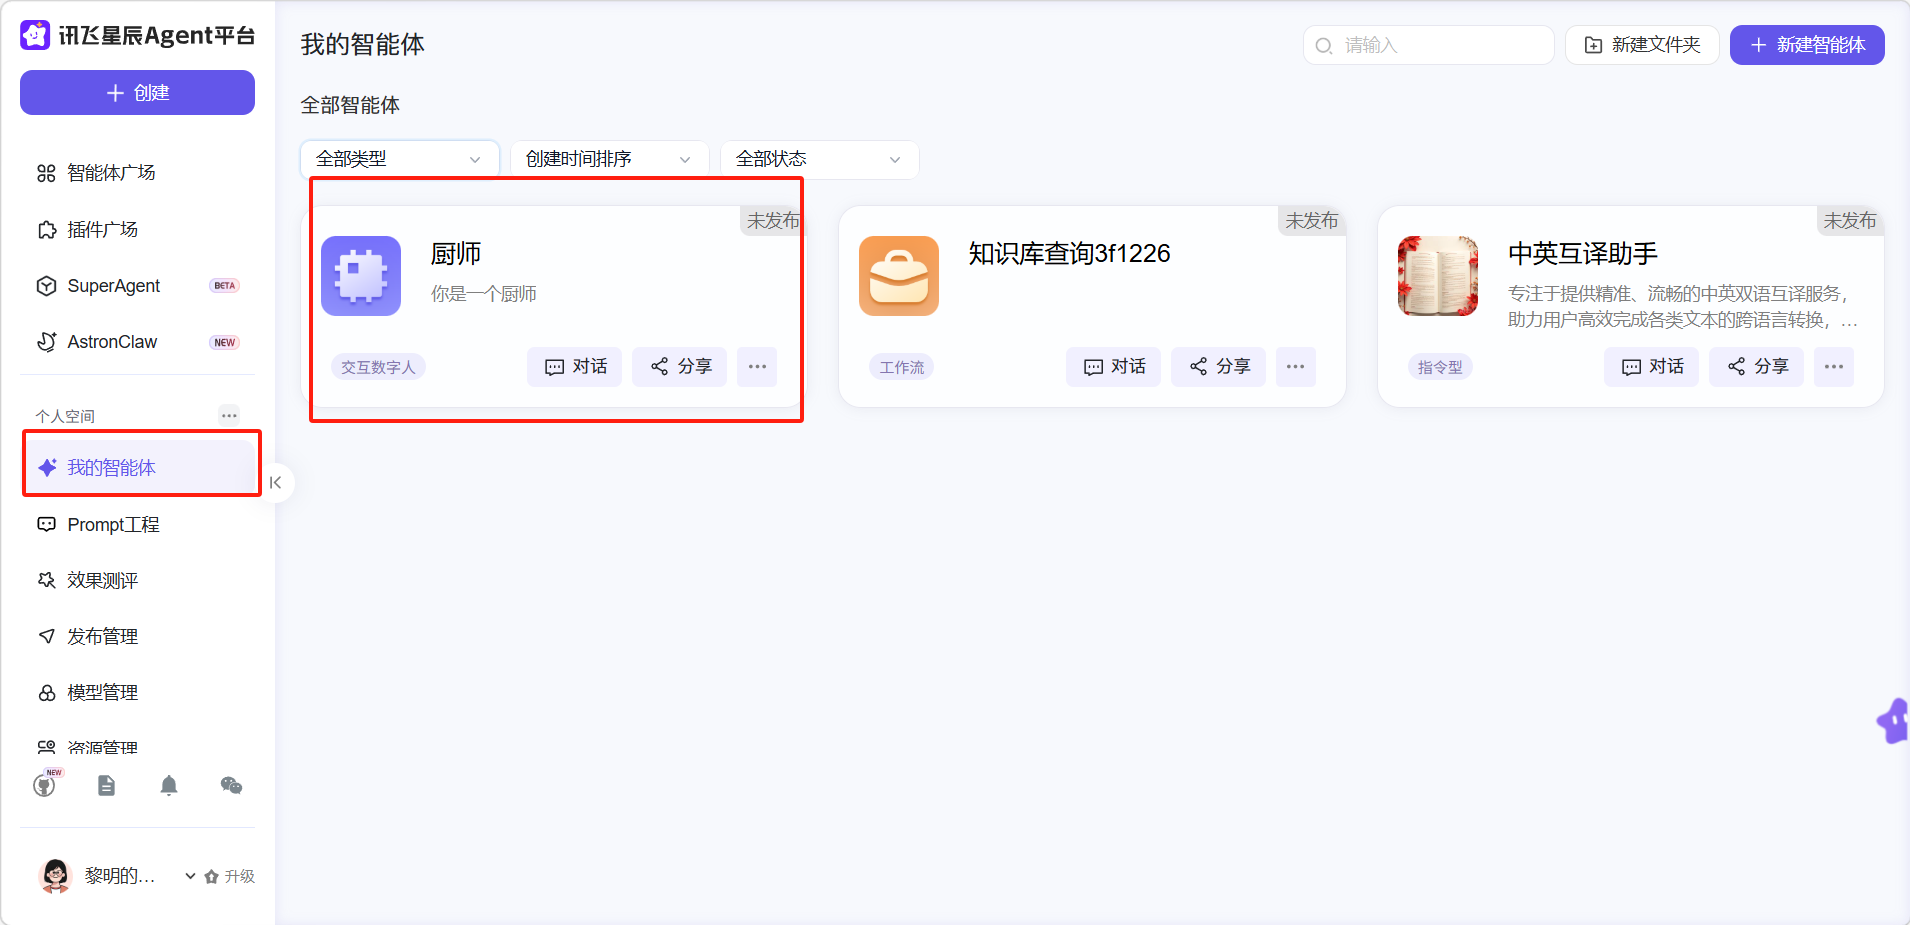Open more options on the 厨师 card
This screenshot has width=1910, height=925.
point(757,367)
